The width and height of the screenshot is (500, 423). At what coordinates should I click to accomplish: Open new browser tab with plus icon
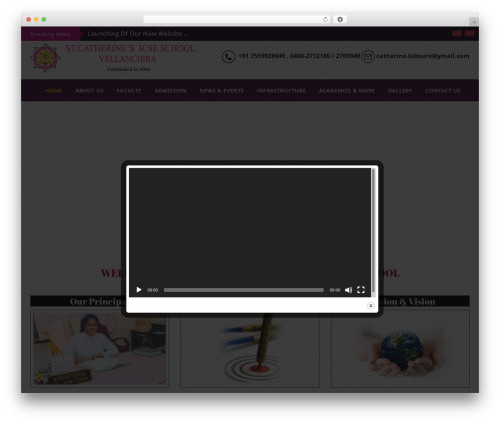tap(474, 22)
